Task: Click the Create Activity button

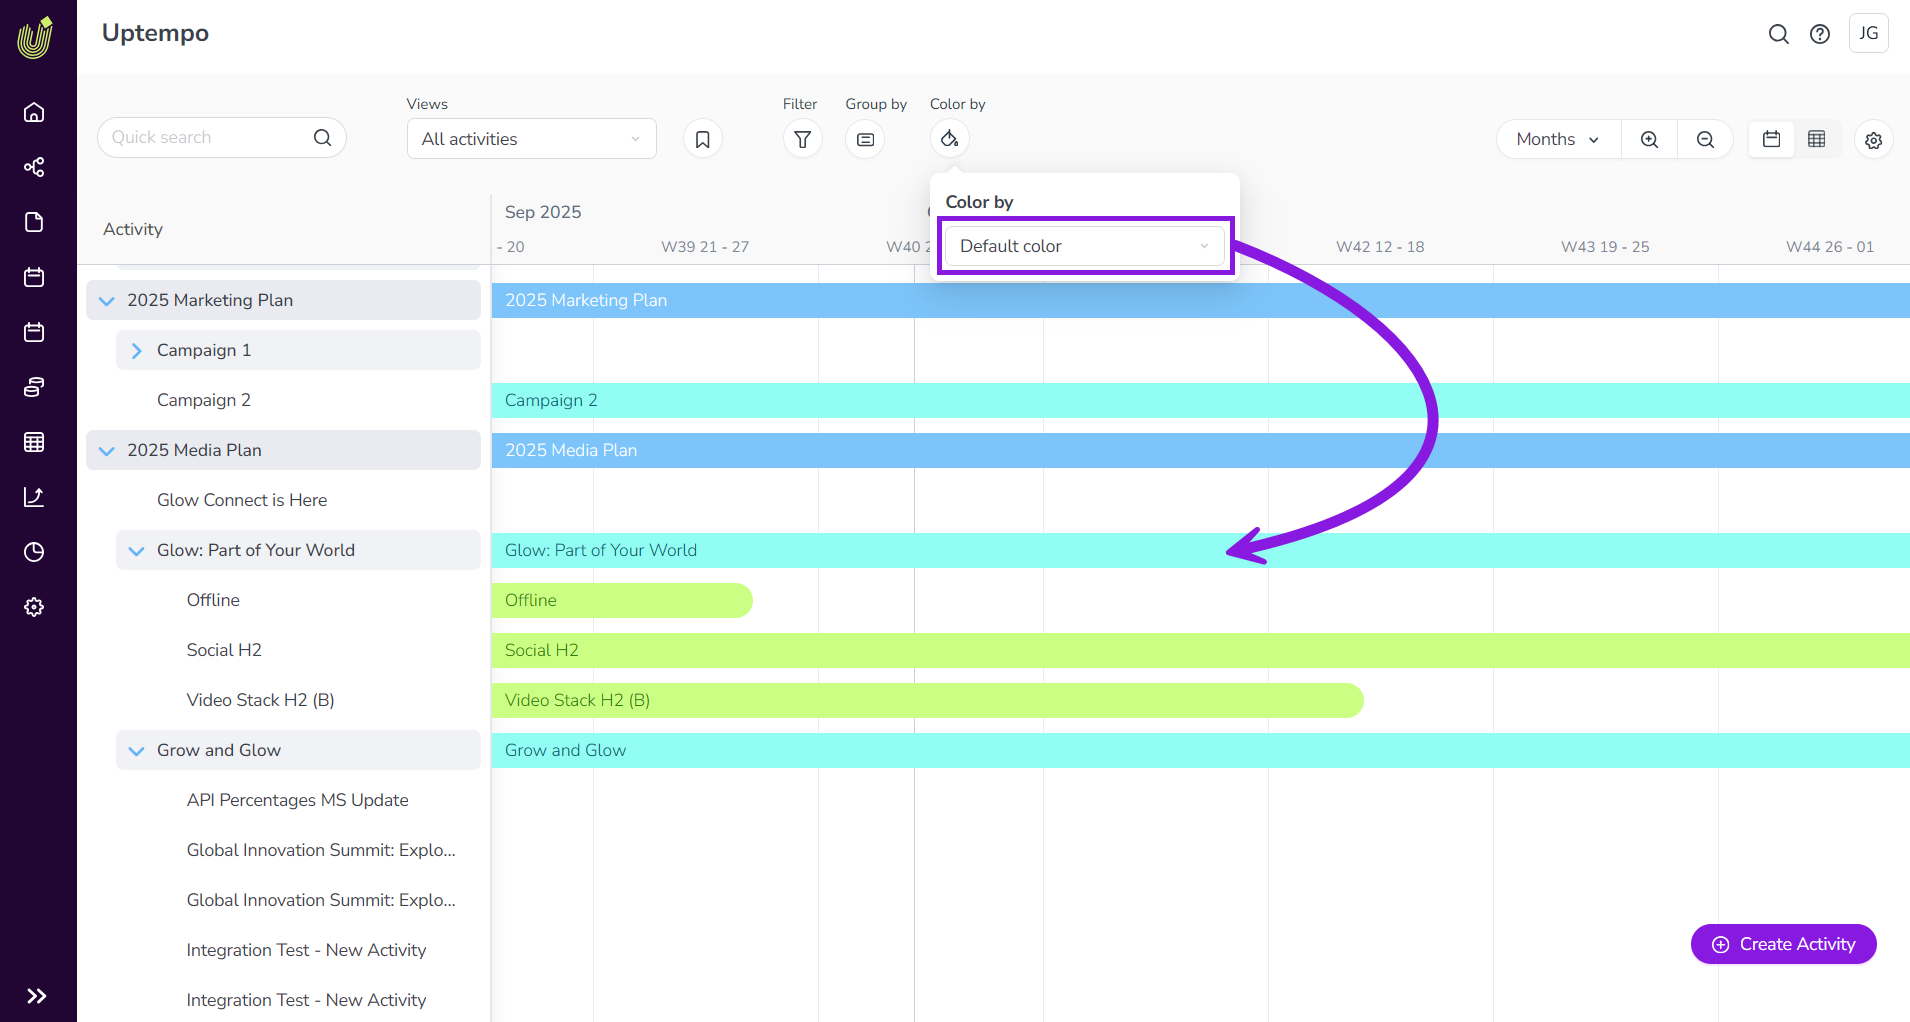Action: click(1783, 944)
